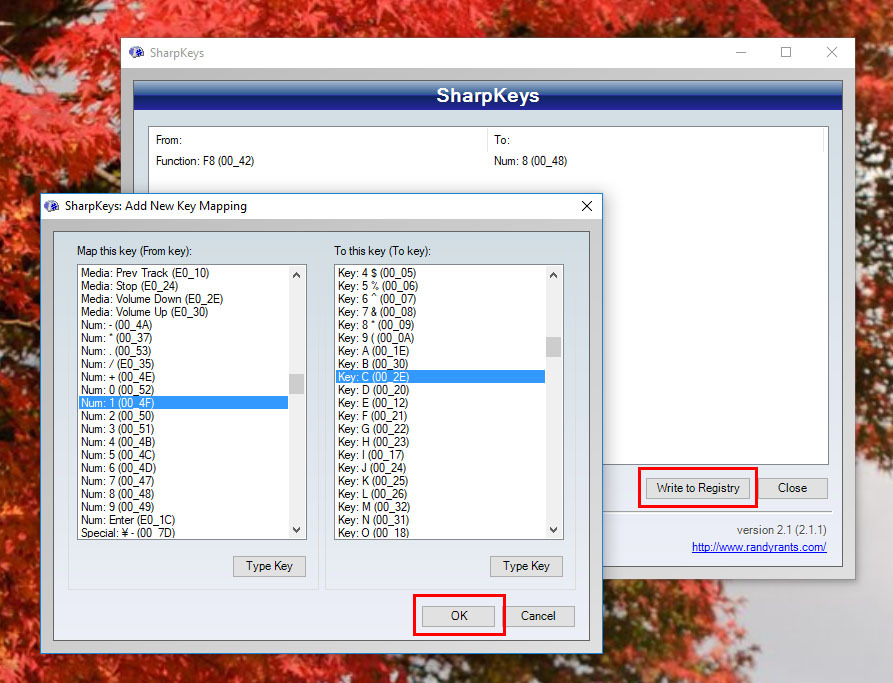Open the randyrants.com website link
893x683 pixels.
coord(758,547)
